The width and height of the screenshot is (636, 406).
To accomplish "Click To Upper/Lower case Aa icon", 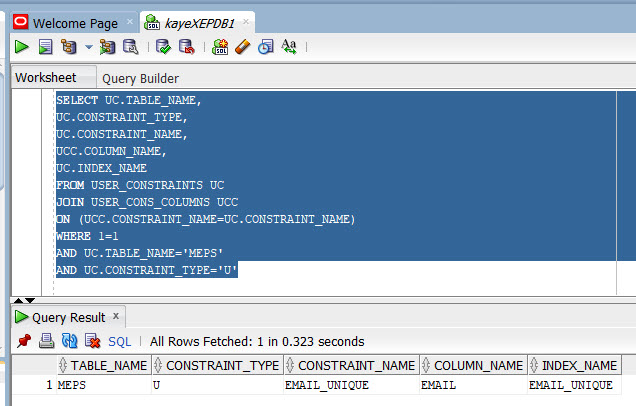I will (289, 47).
